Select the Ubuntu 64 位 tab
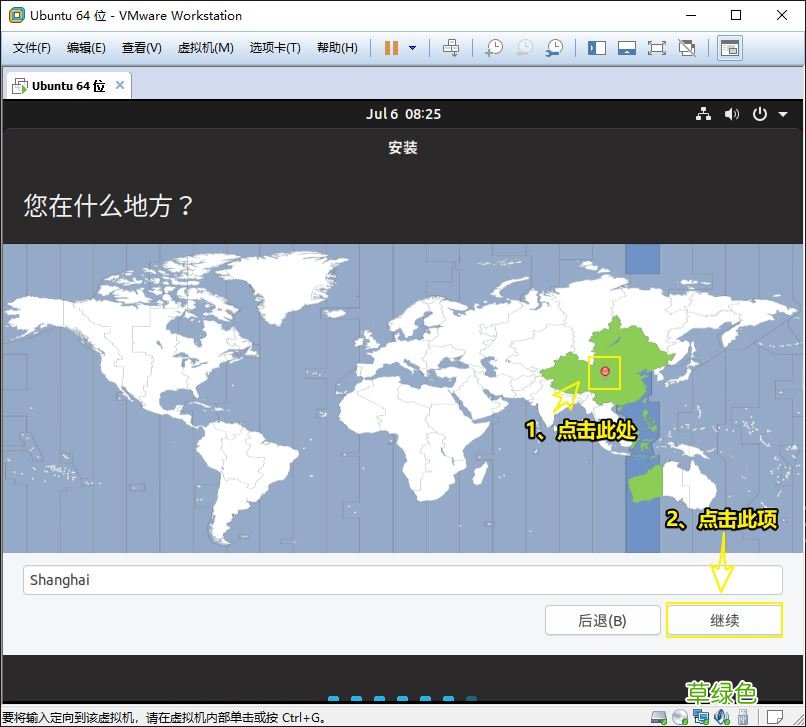This screenshot has width=806, height=727. [x=68, y=86]
